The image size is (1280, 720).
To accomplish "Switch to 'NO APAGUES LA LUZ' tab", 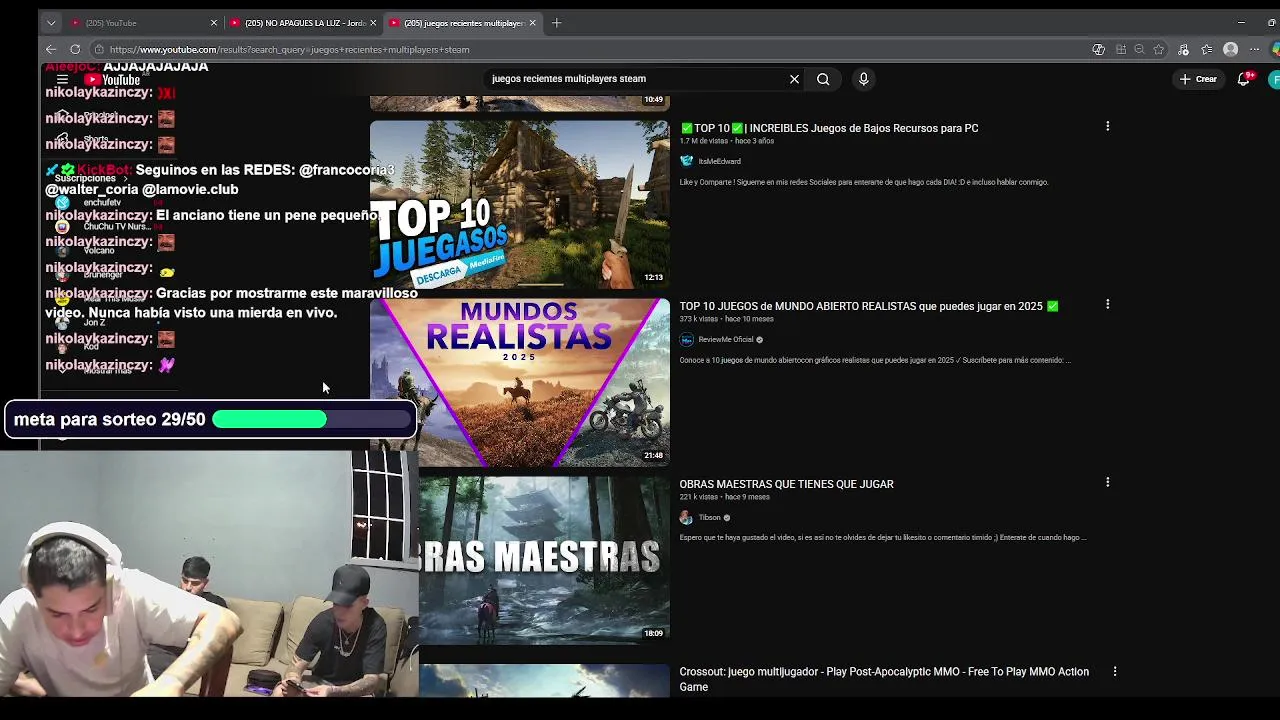I will (x=303, y=23).
